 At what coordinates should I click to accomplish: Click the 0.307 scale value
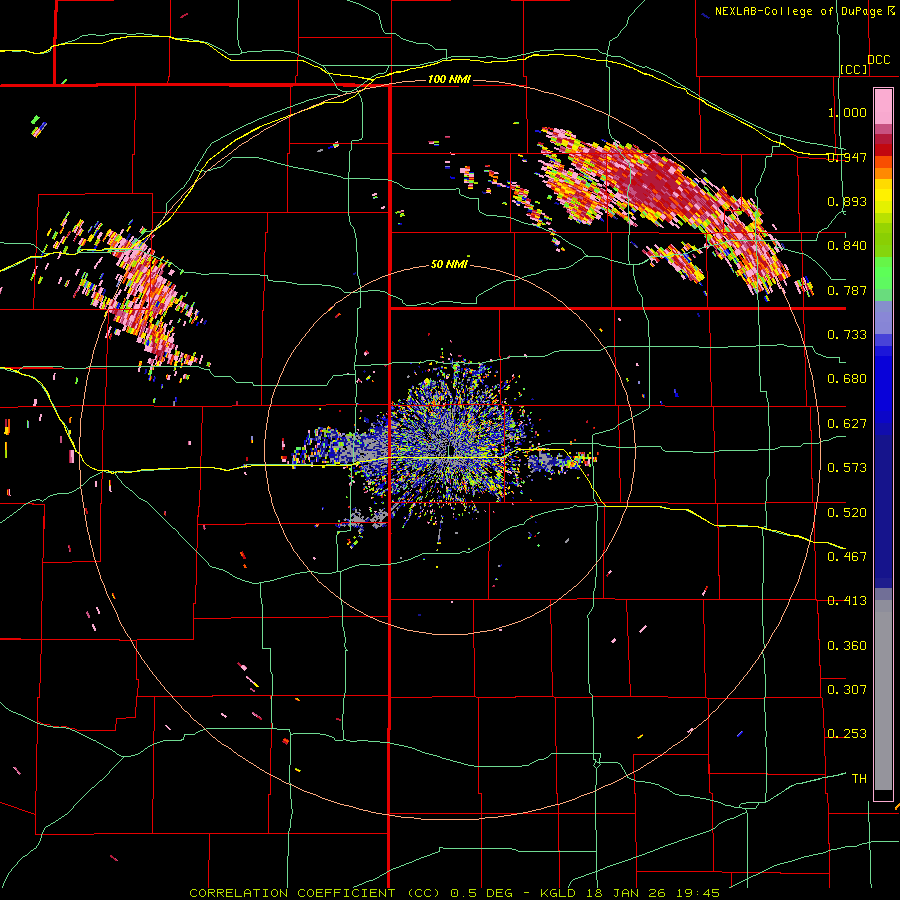(847, 690)
